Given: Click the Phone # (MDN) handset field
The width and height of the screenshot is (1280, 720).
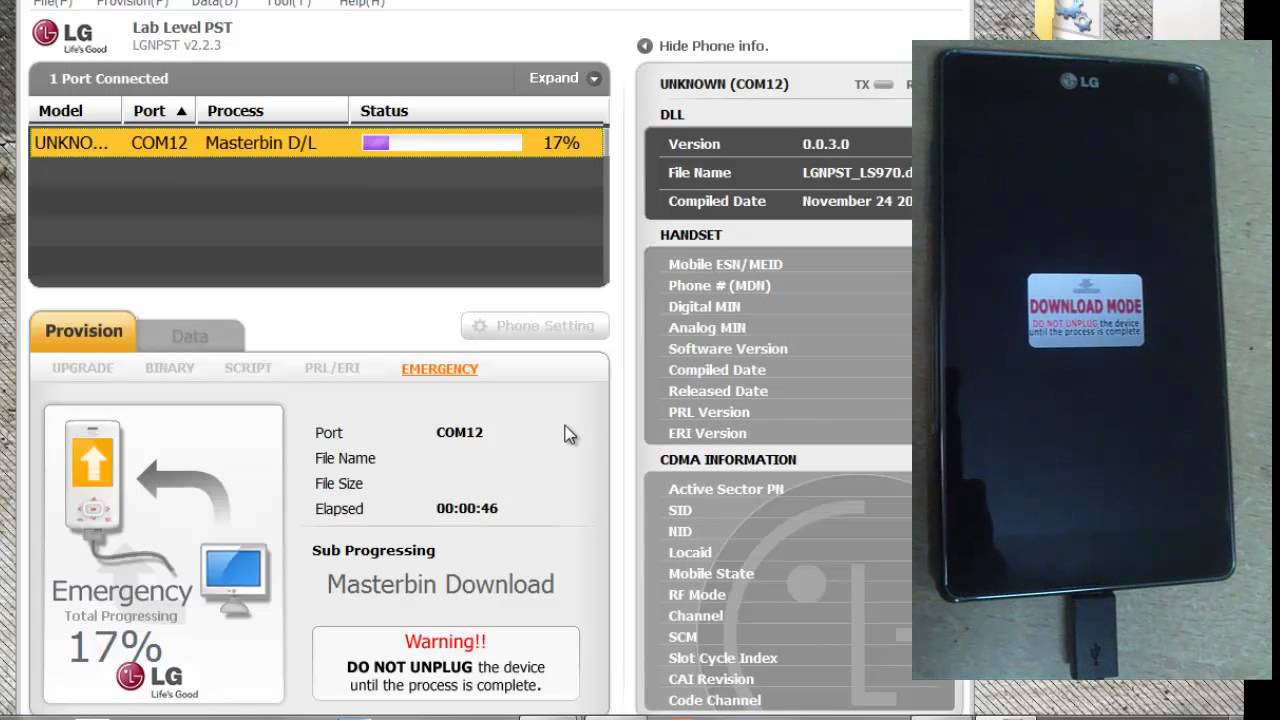Looking at the screenshot, I should click(719, 285).
